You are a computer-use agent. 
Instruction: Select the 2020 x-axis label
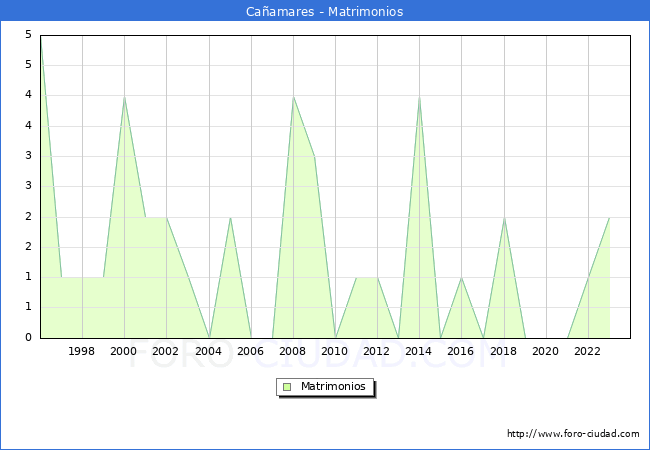click(545, 351)
